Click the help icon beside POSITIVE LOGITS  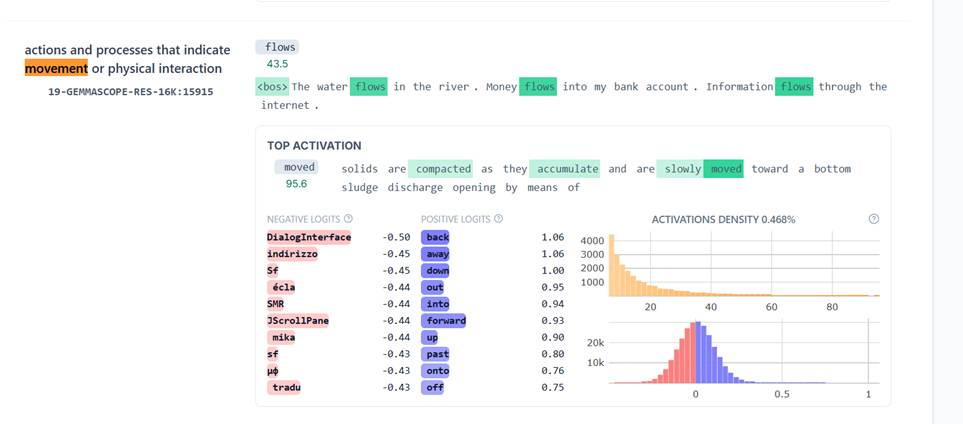pos(498,219)
